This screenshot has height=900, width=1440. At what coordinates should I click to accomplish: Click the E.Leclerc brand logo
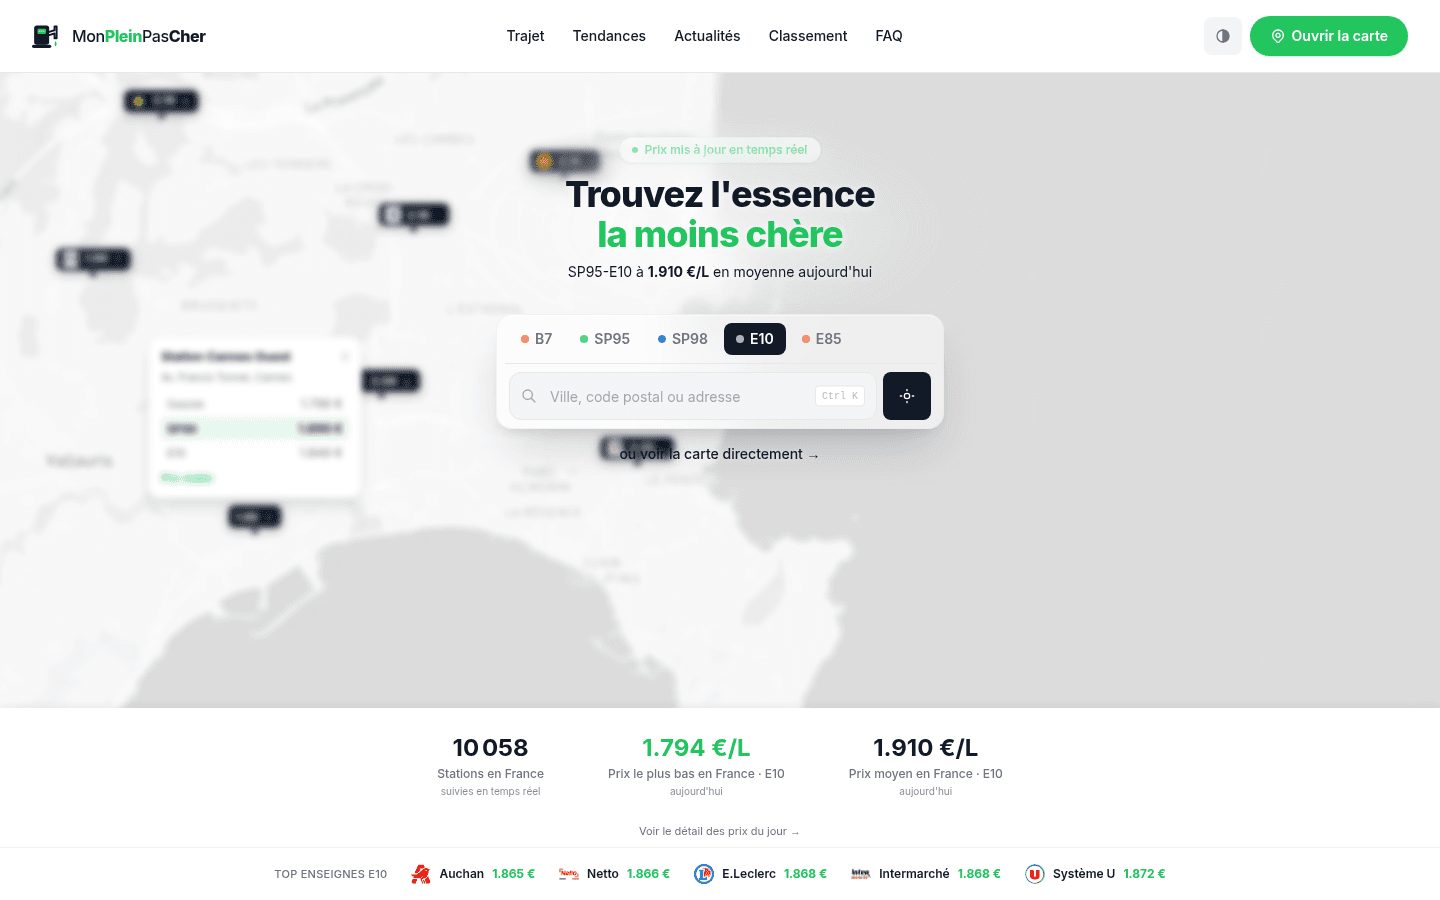[704, 874]
